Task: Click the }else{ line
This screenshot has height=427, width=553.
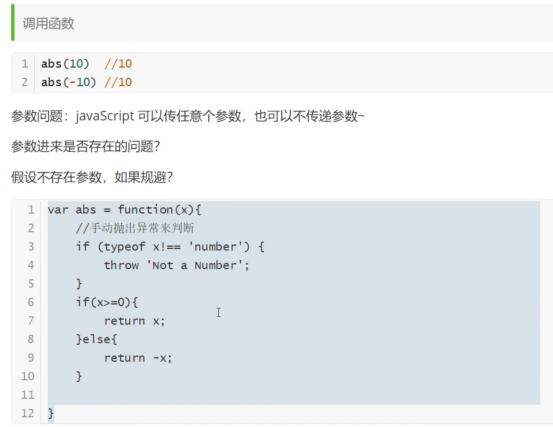Action: click(96, 339)
